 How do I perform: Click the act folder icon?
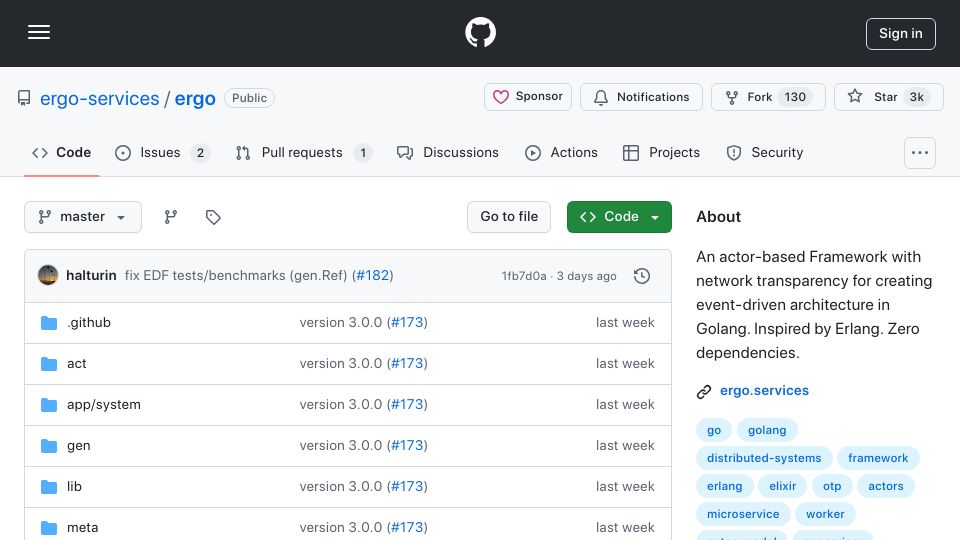point(49,364)
